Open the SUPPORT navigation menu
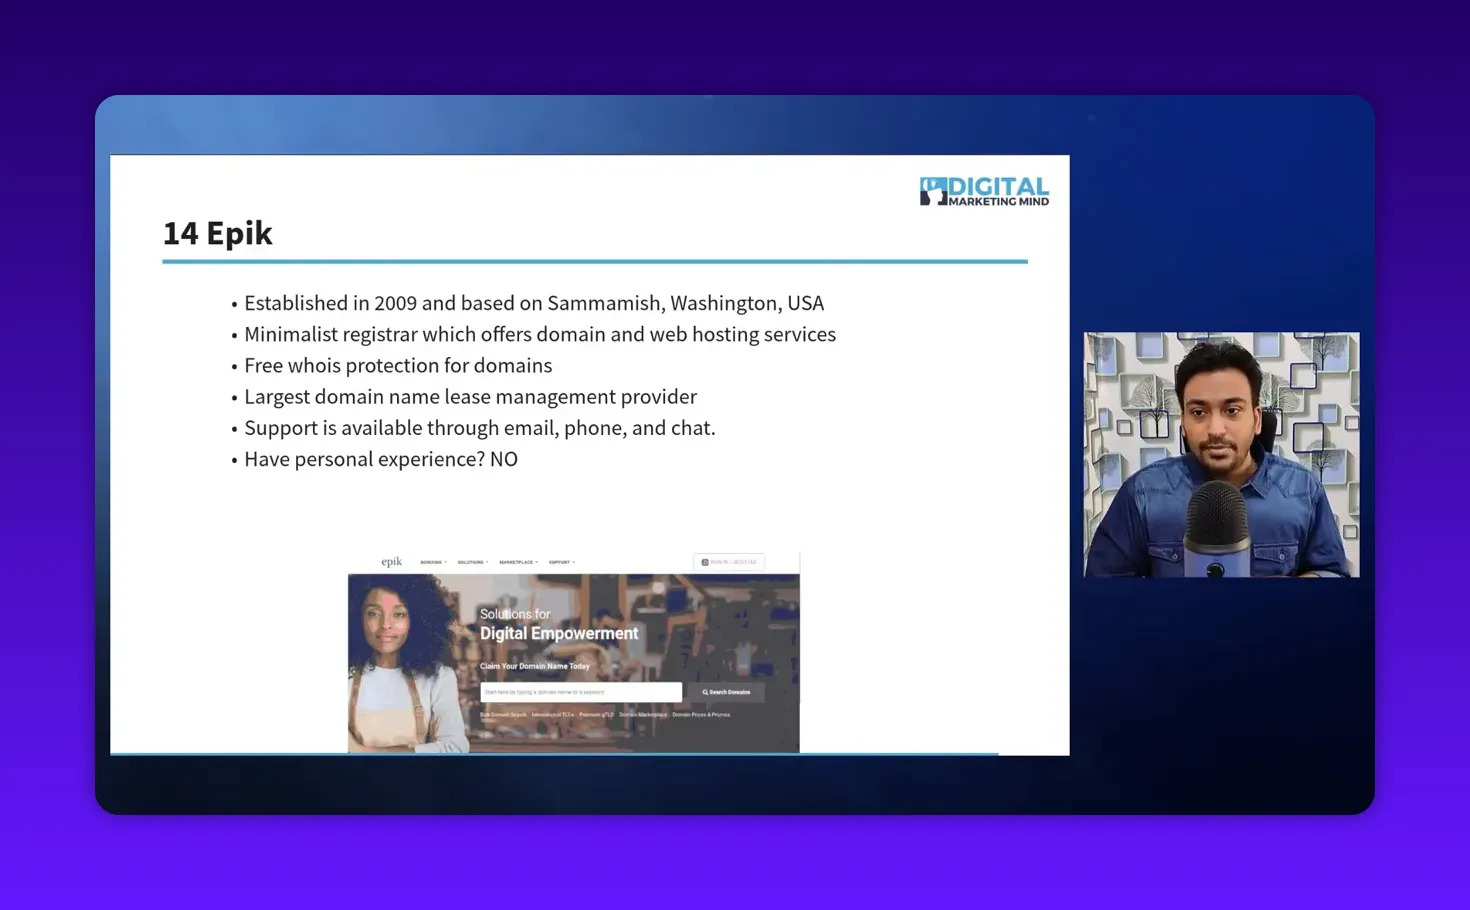The height and width of the screenshot is (910, 1470). tap(559, 562)
